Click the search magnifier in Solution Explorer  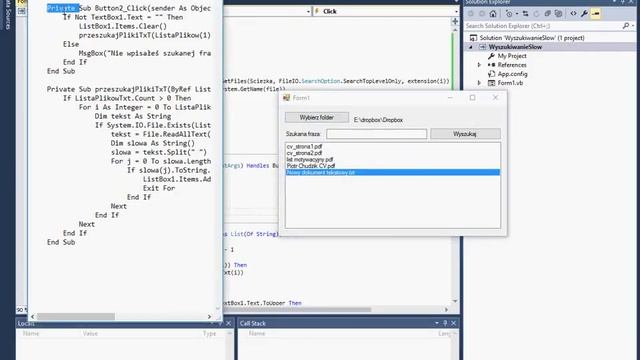pyautogui.click(x=625, y=26)
